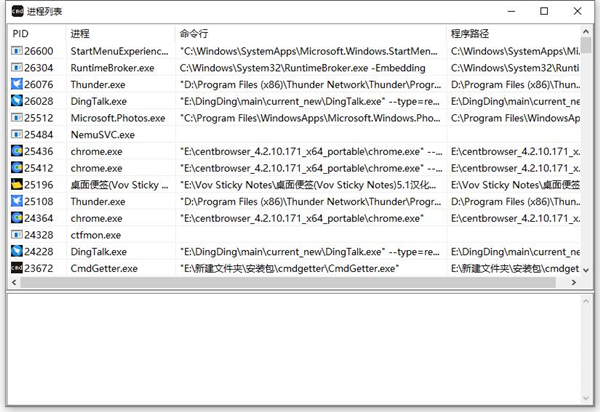Click the Microsoft.Photos icon beside PID 25512
The width and height of the screenshot is (600, 412).
click(x=16, y=118)
